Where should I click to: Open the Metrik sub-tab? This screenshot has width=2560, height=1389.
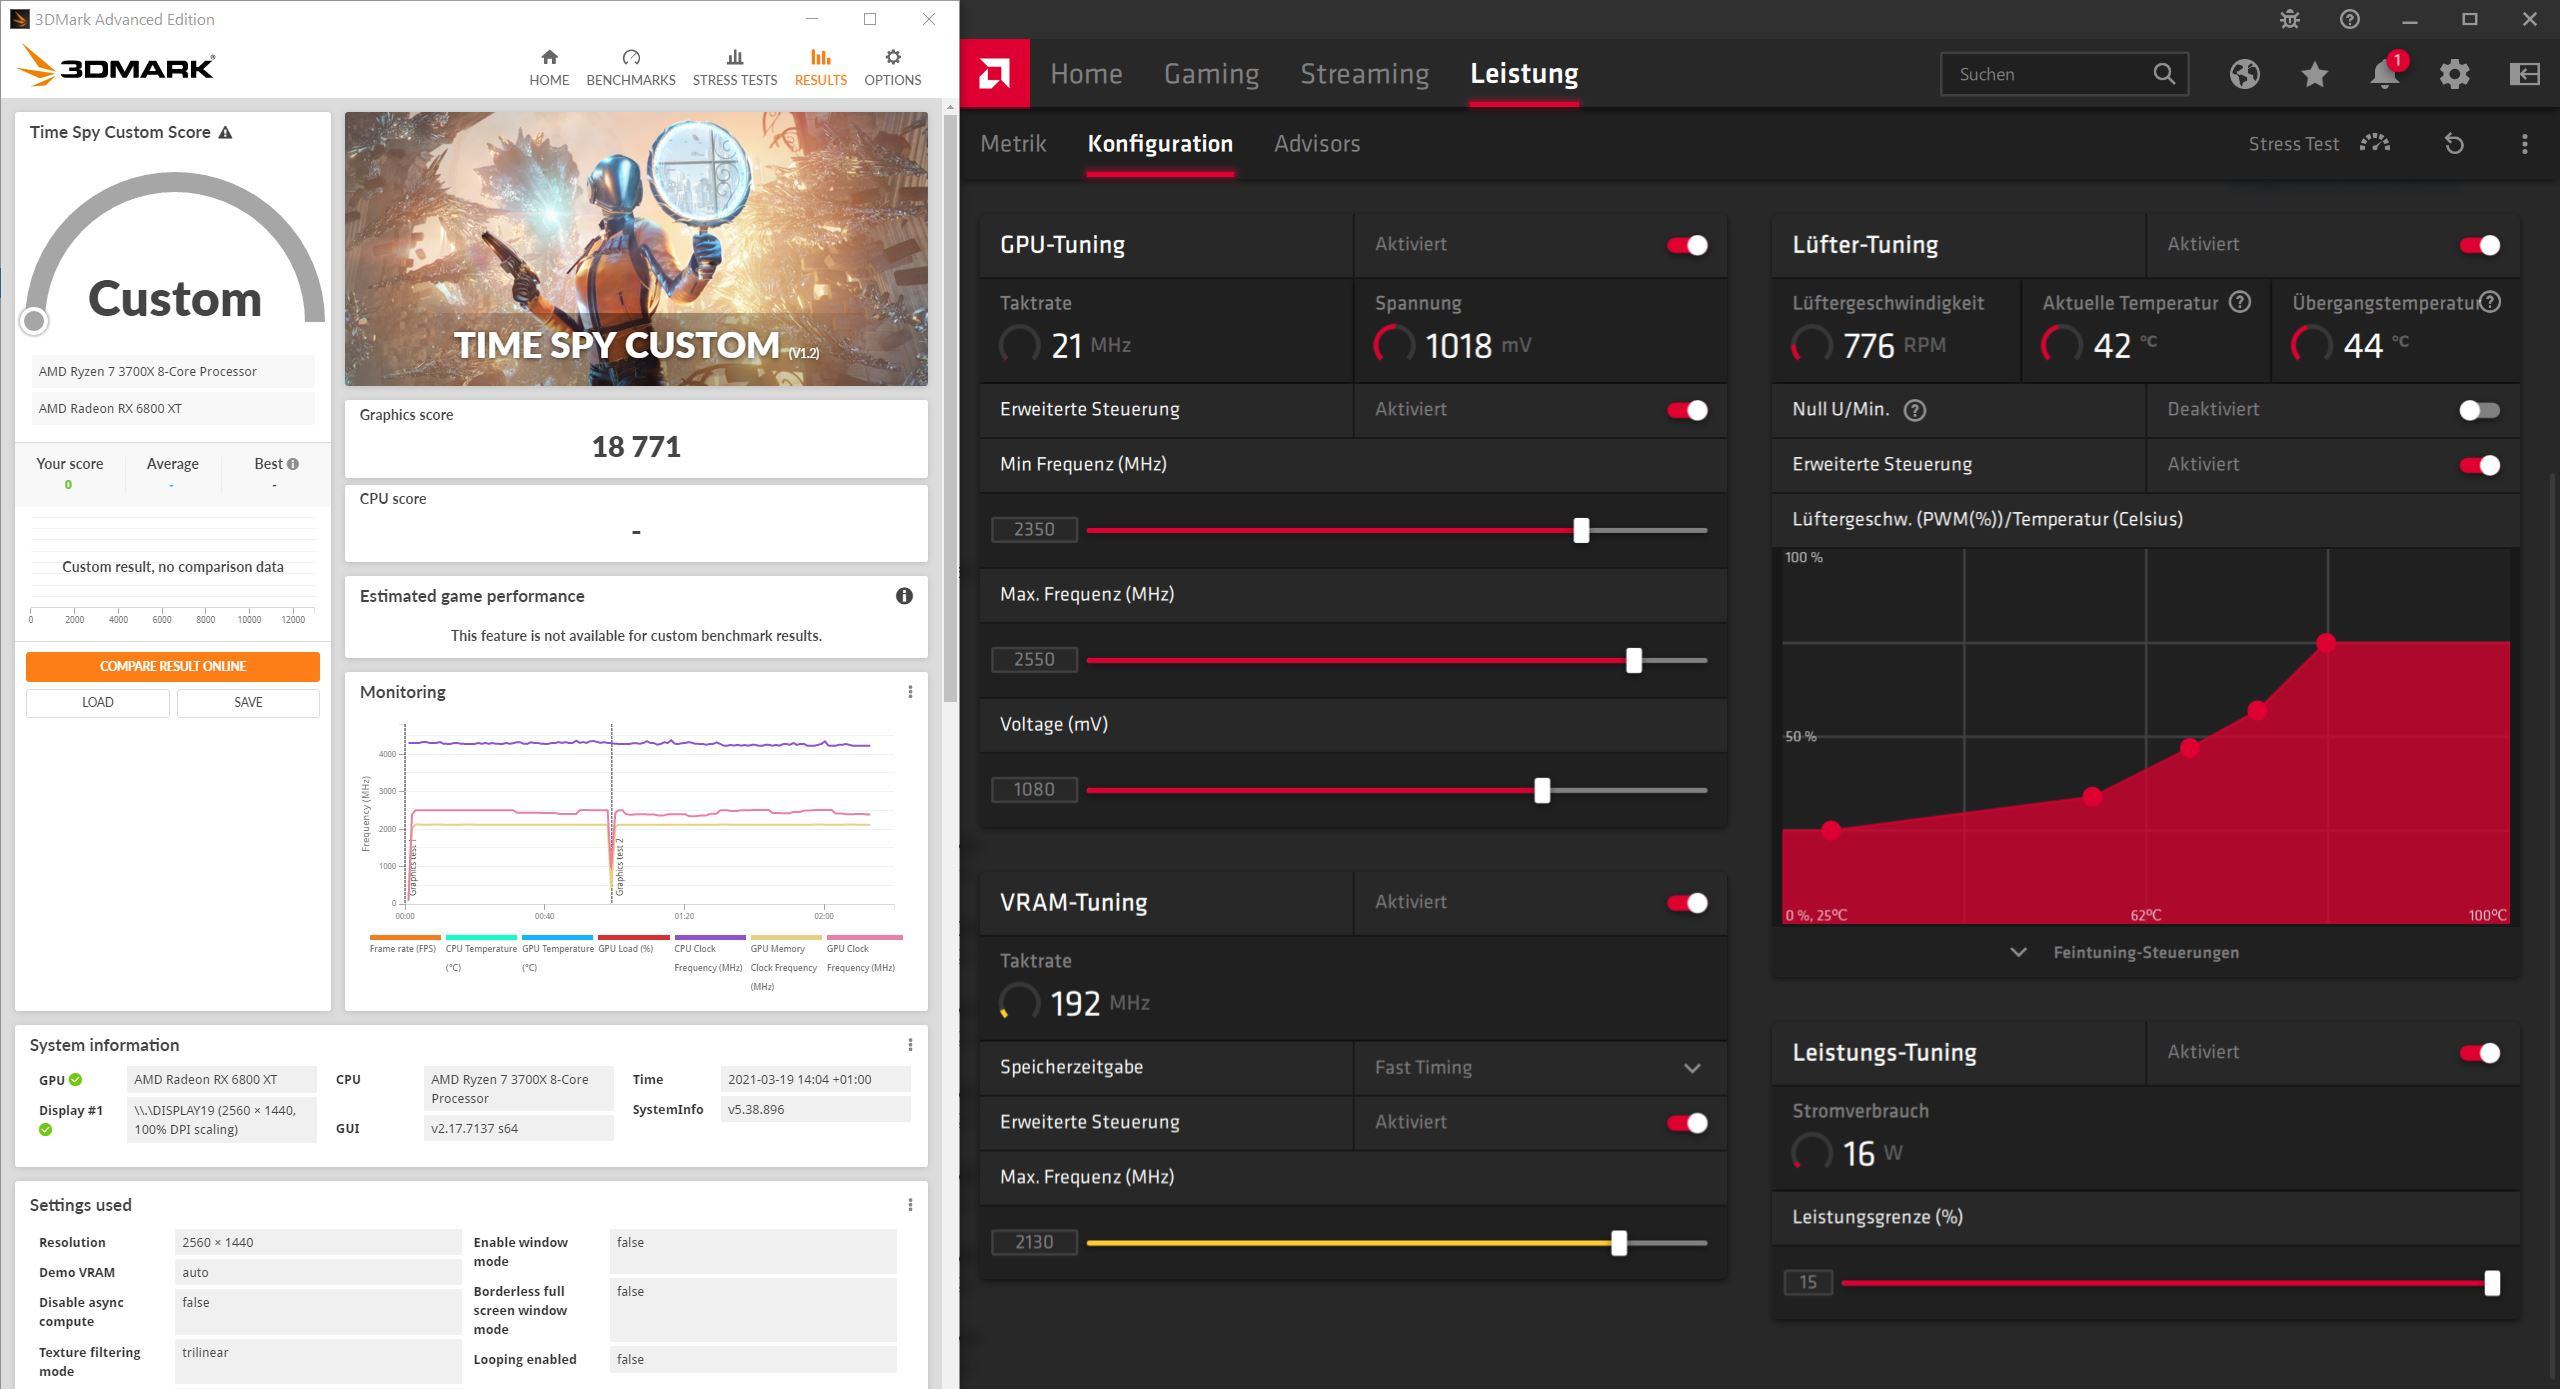pos(1013,144)
